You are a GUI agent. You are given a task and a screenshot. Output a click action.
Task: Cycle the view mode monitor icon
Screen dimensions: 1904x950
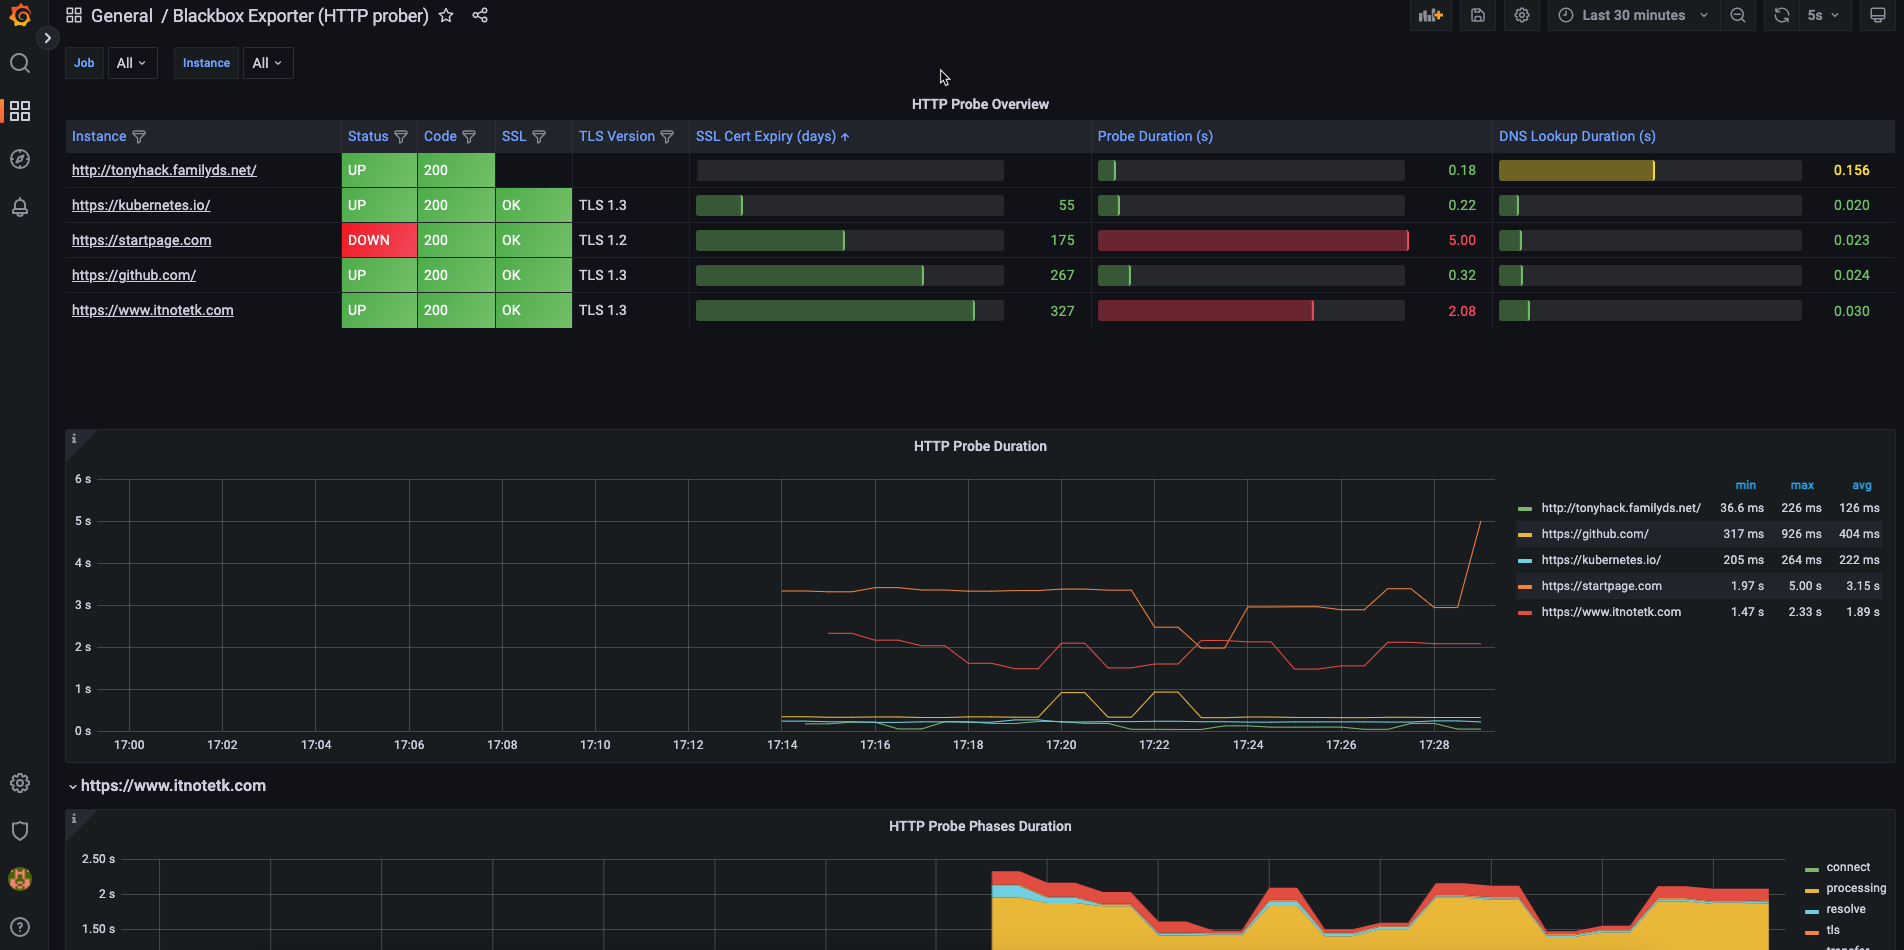pos(1878,15)
